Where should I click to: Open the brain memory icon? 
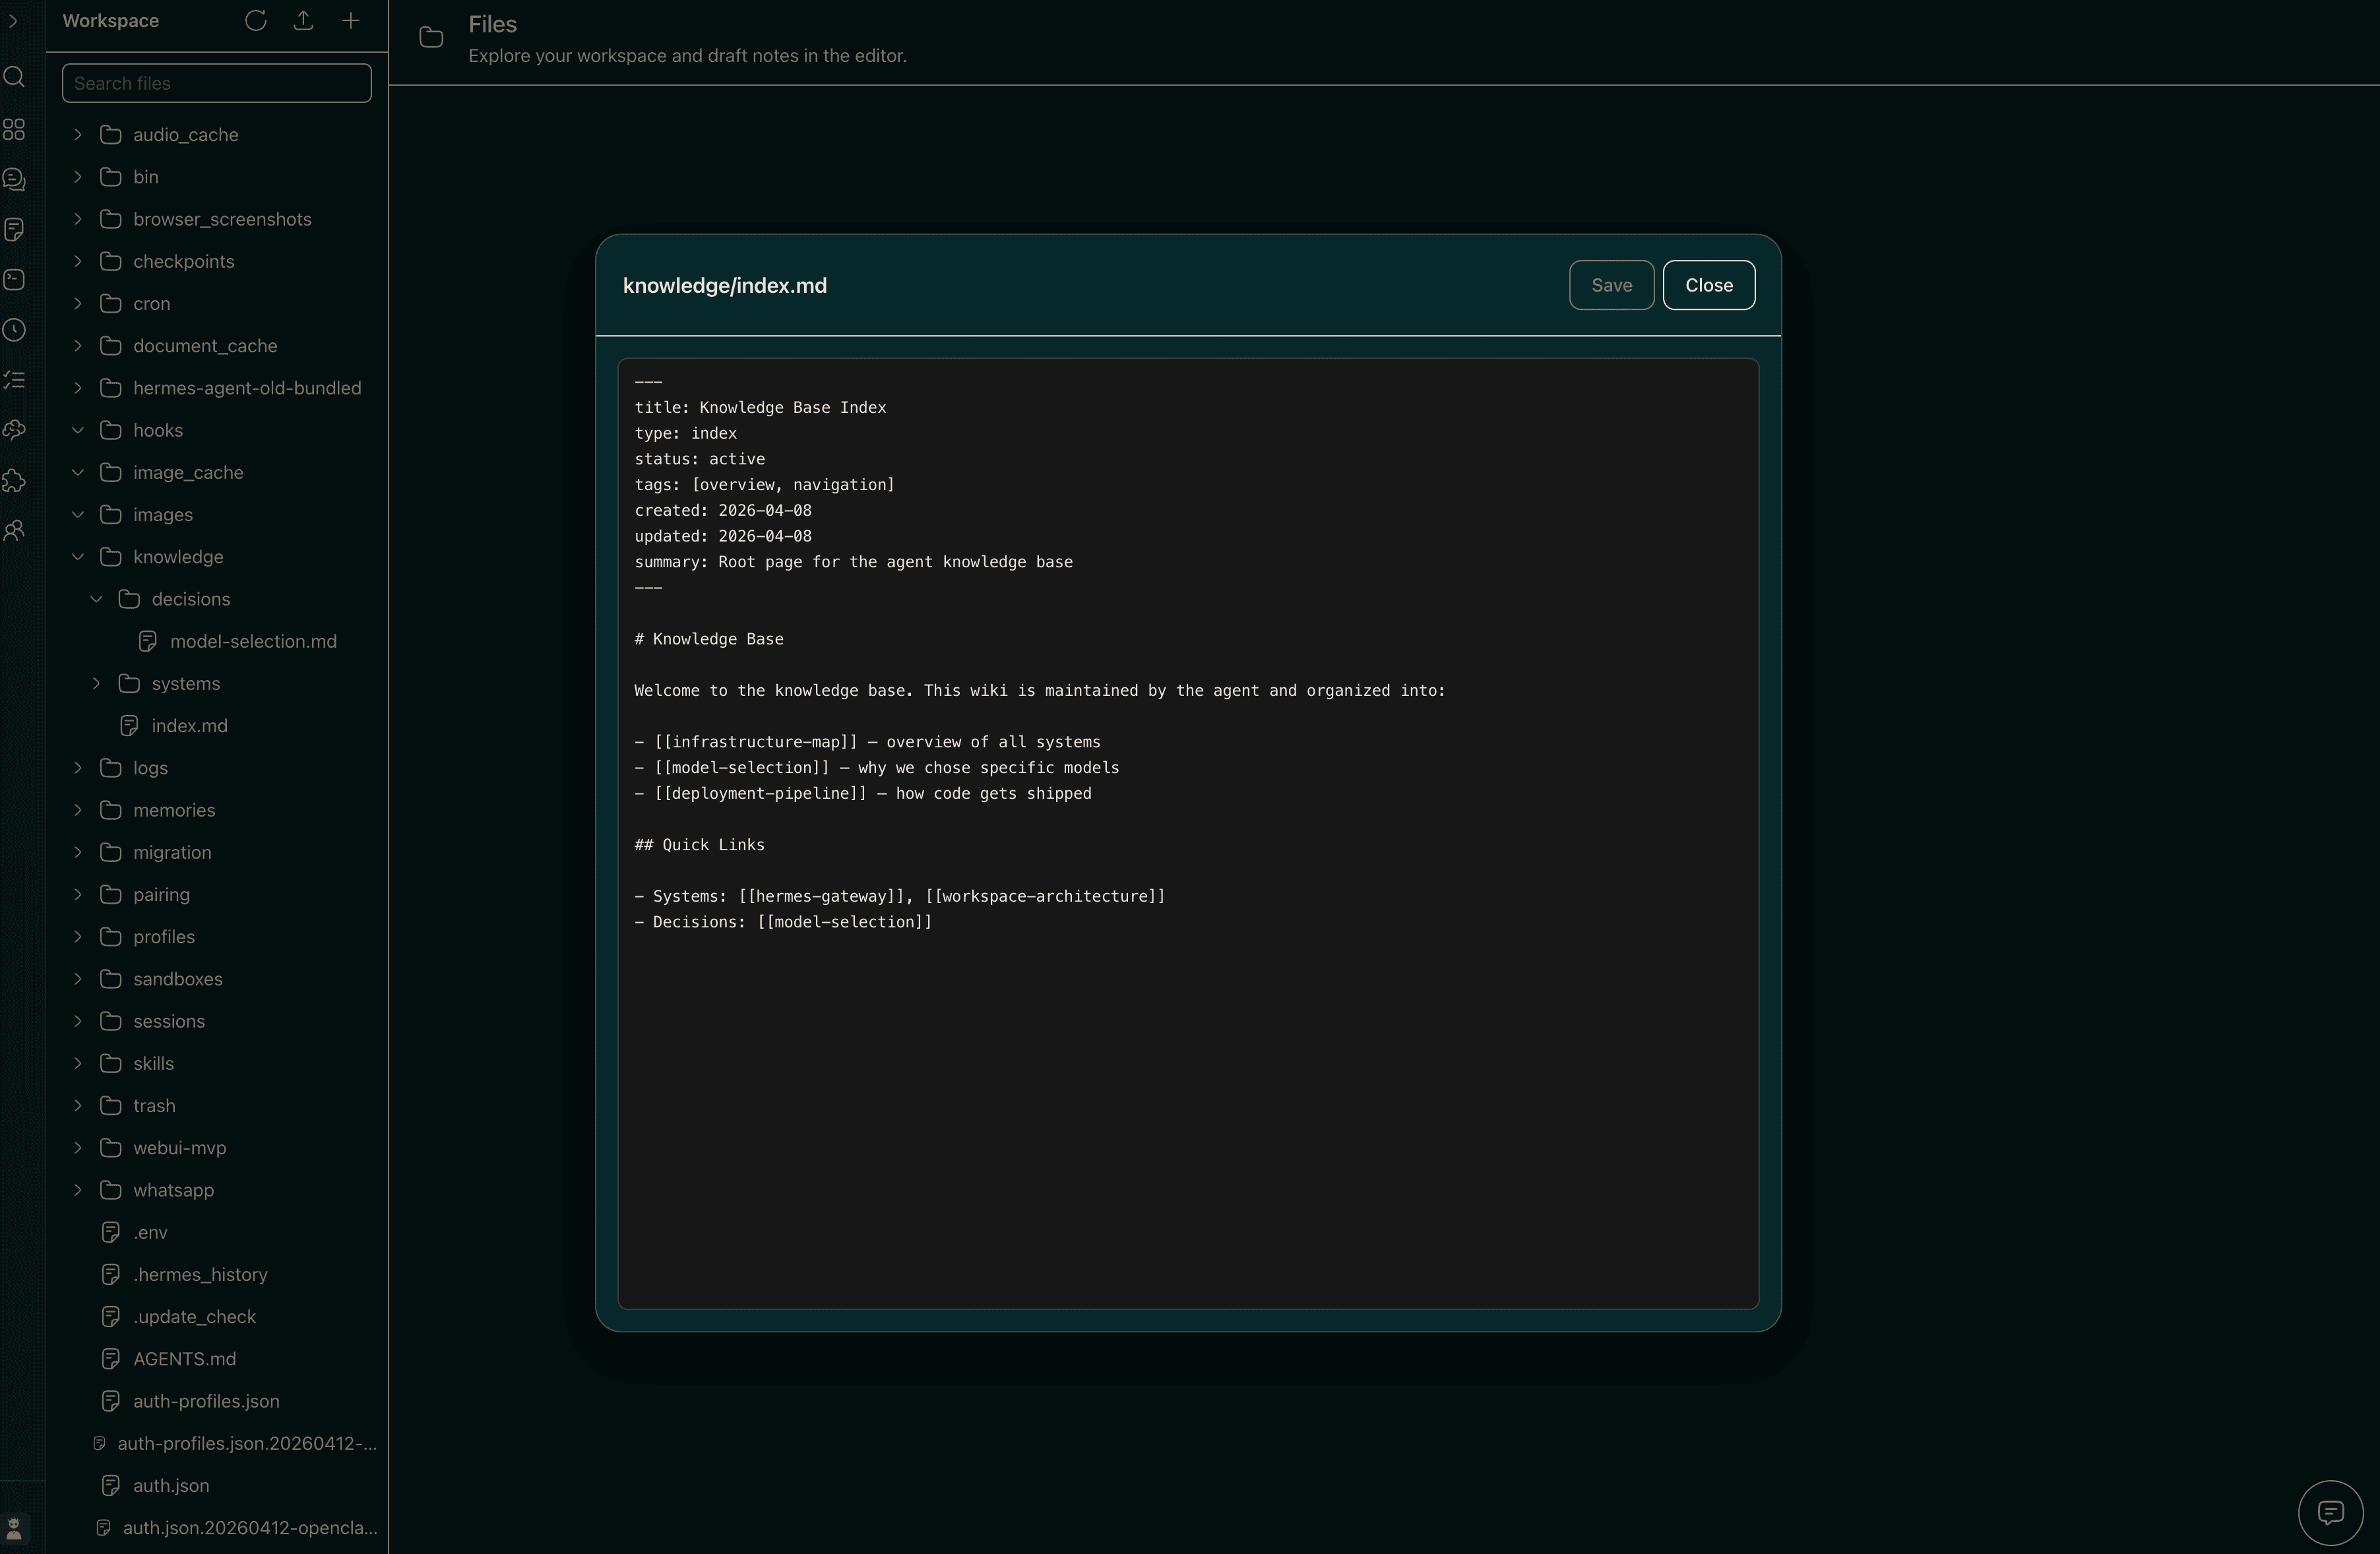tap(14, 430)
